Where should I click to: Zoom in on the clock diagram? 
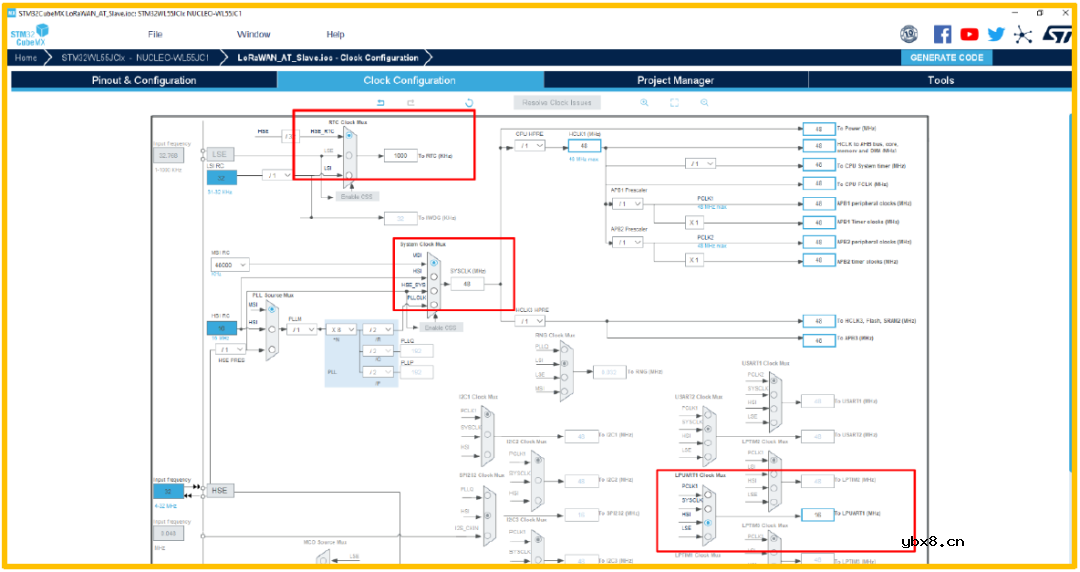coord(644,103)
